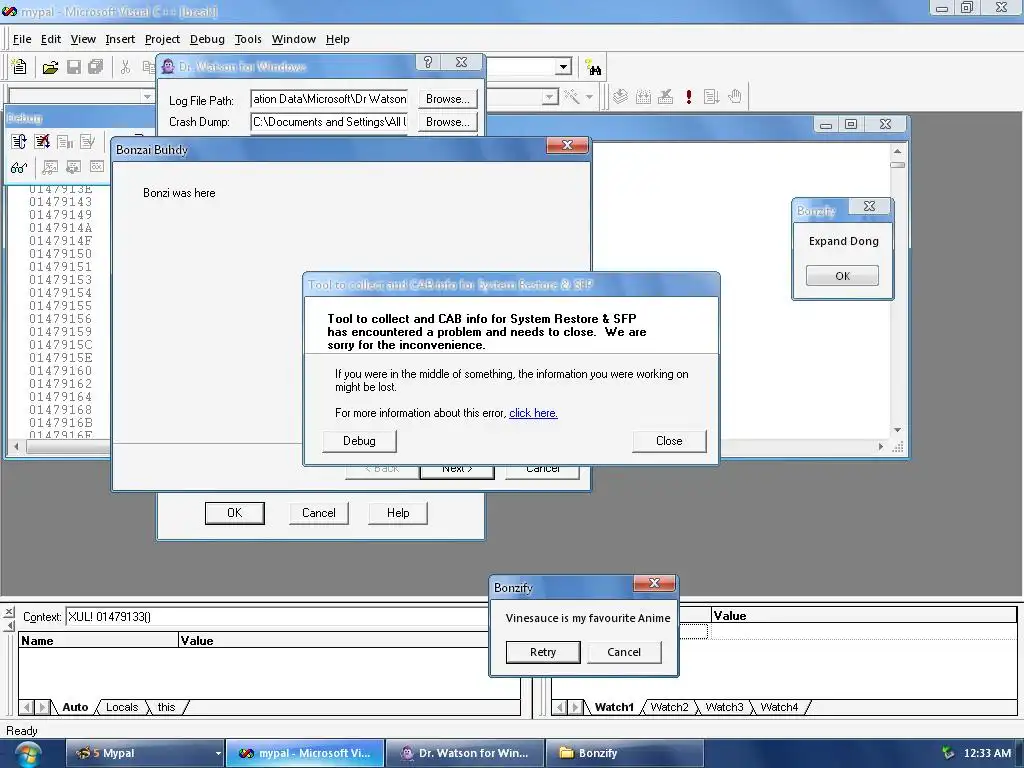Open the Insert menu
The image size is (1024, 768).
pyautogui.click(x=120, y=39)
